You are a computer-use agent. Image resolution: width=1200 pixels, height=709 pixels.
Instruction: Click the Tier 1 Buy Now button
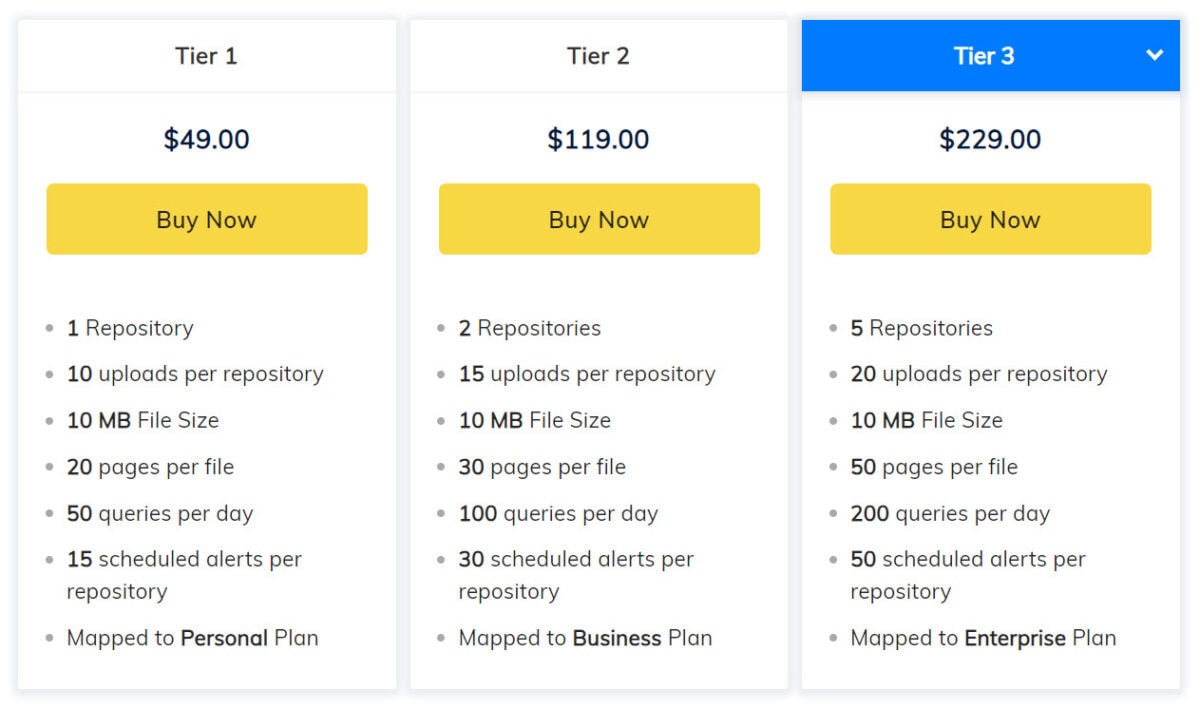click(206, 218)
